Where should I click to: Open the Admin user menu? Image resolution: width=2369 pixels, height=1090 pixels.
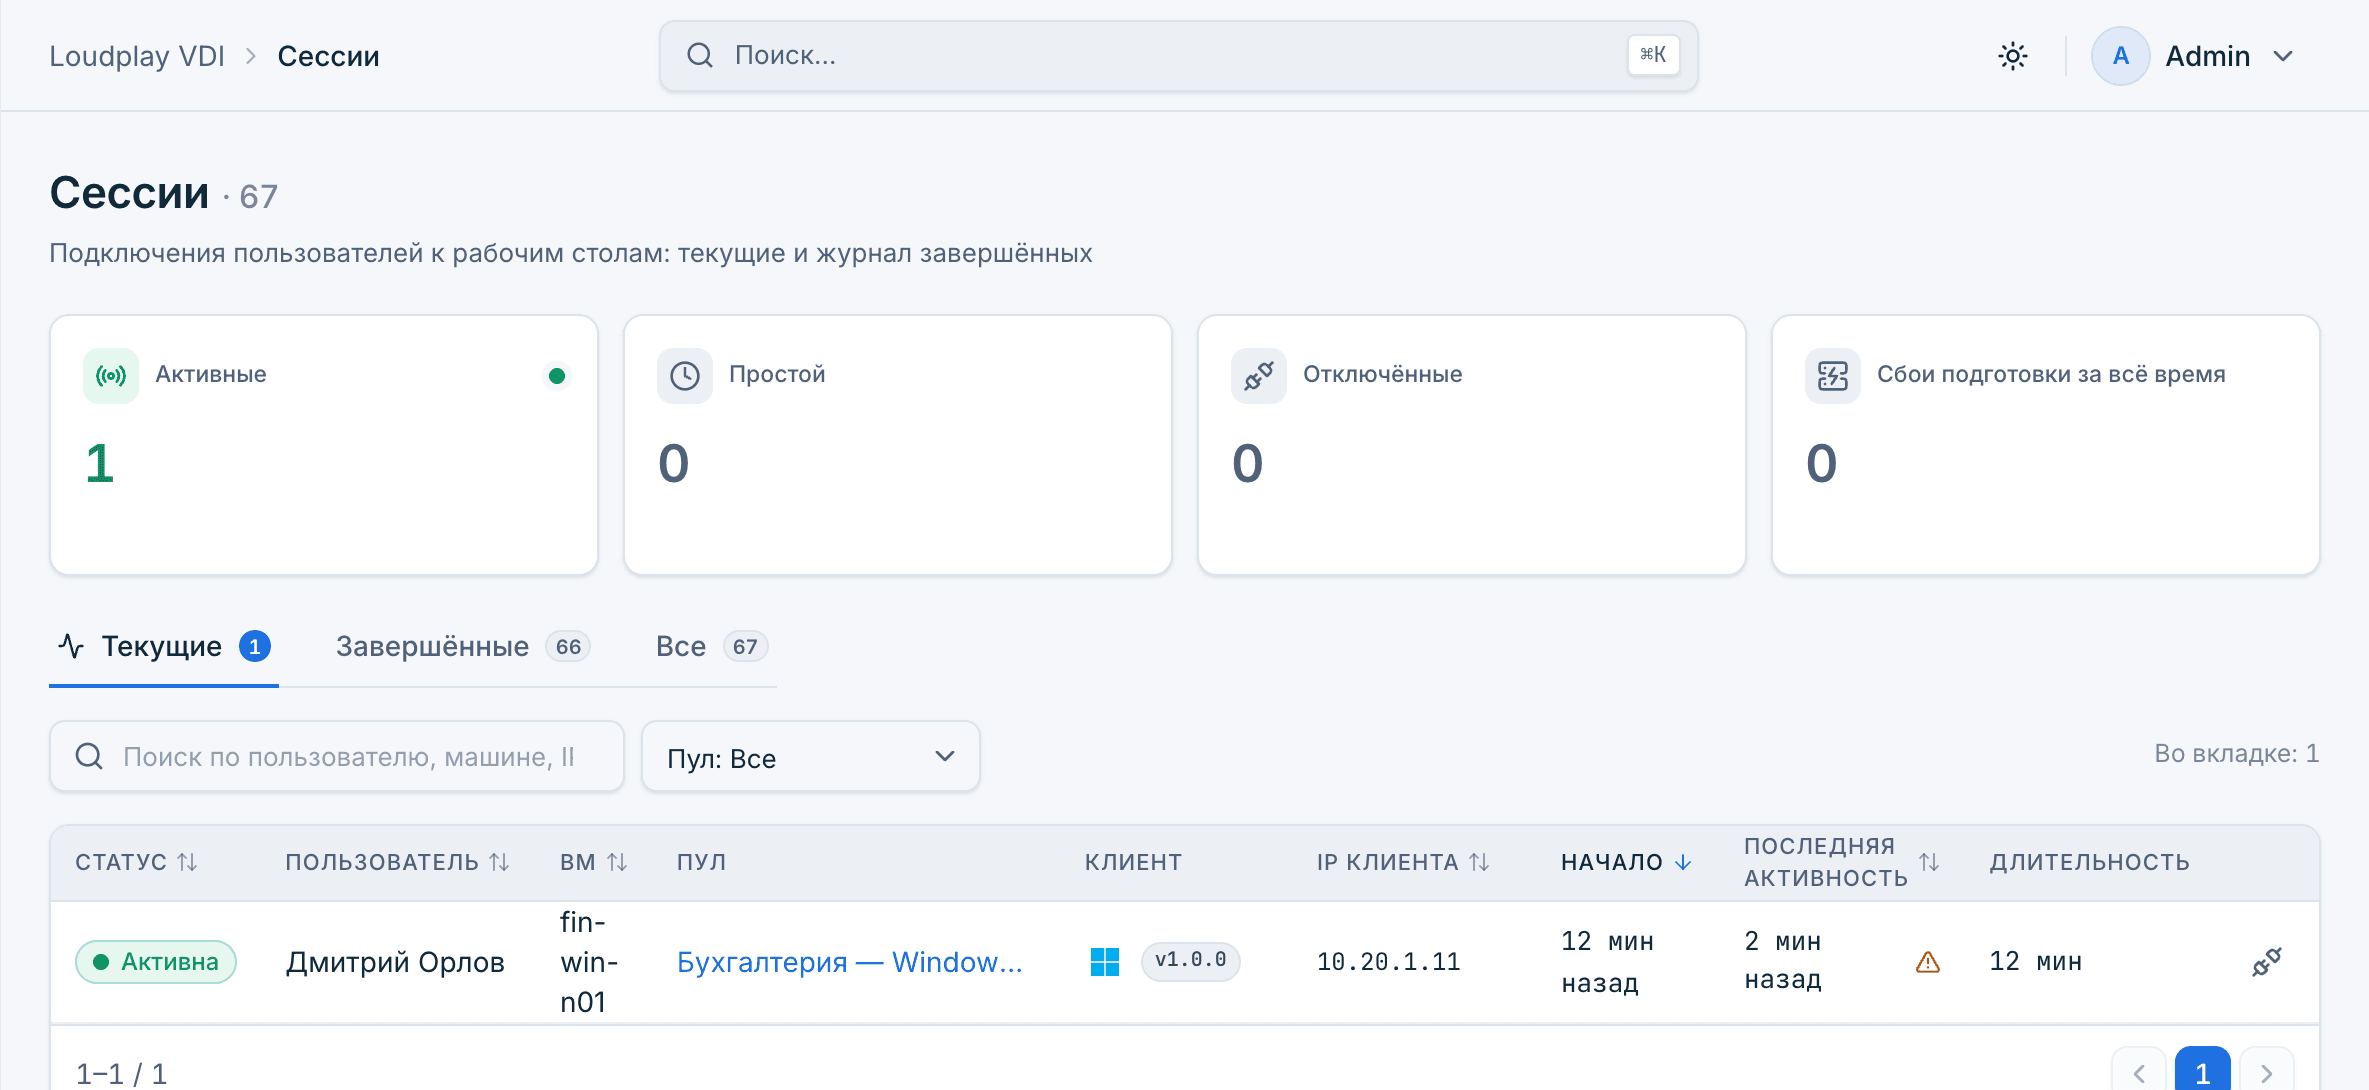point(2194,56)
